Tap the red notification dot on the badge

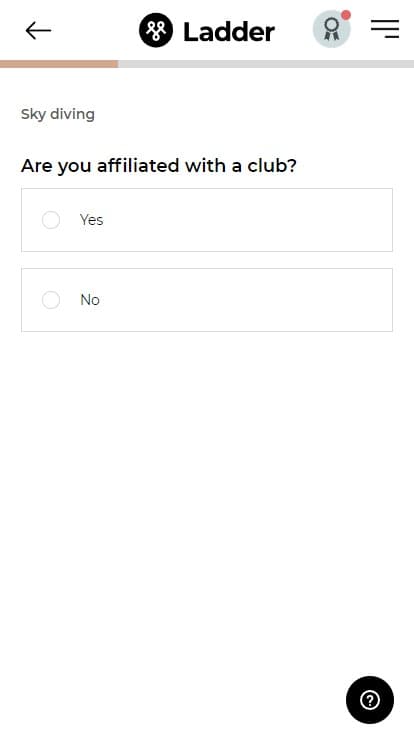346,15
